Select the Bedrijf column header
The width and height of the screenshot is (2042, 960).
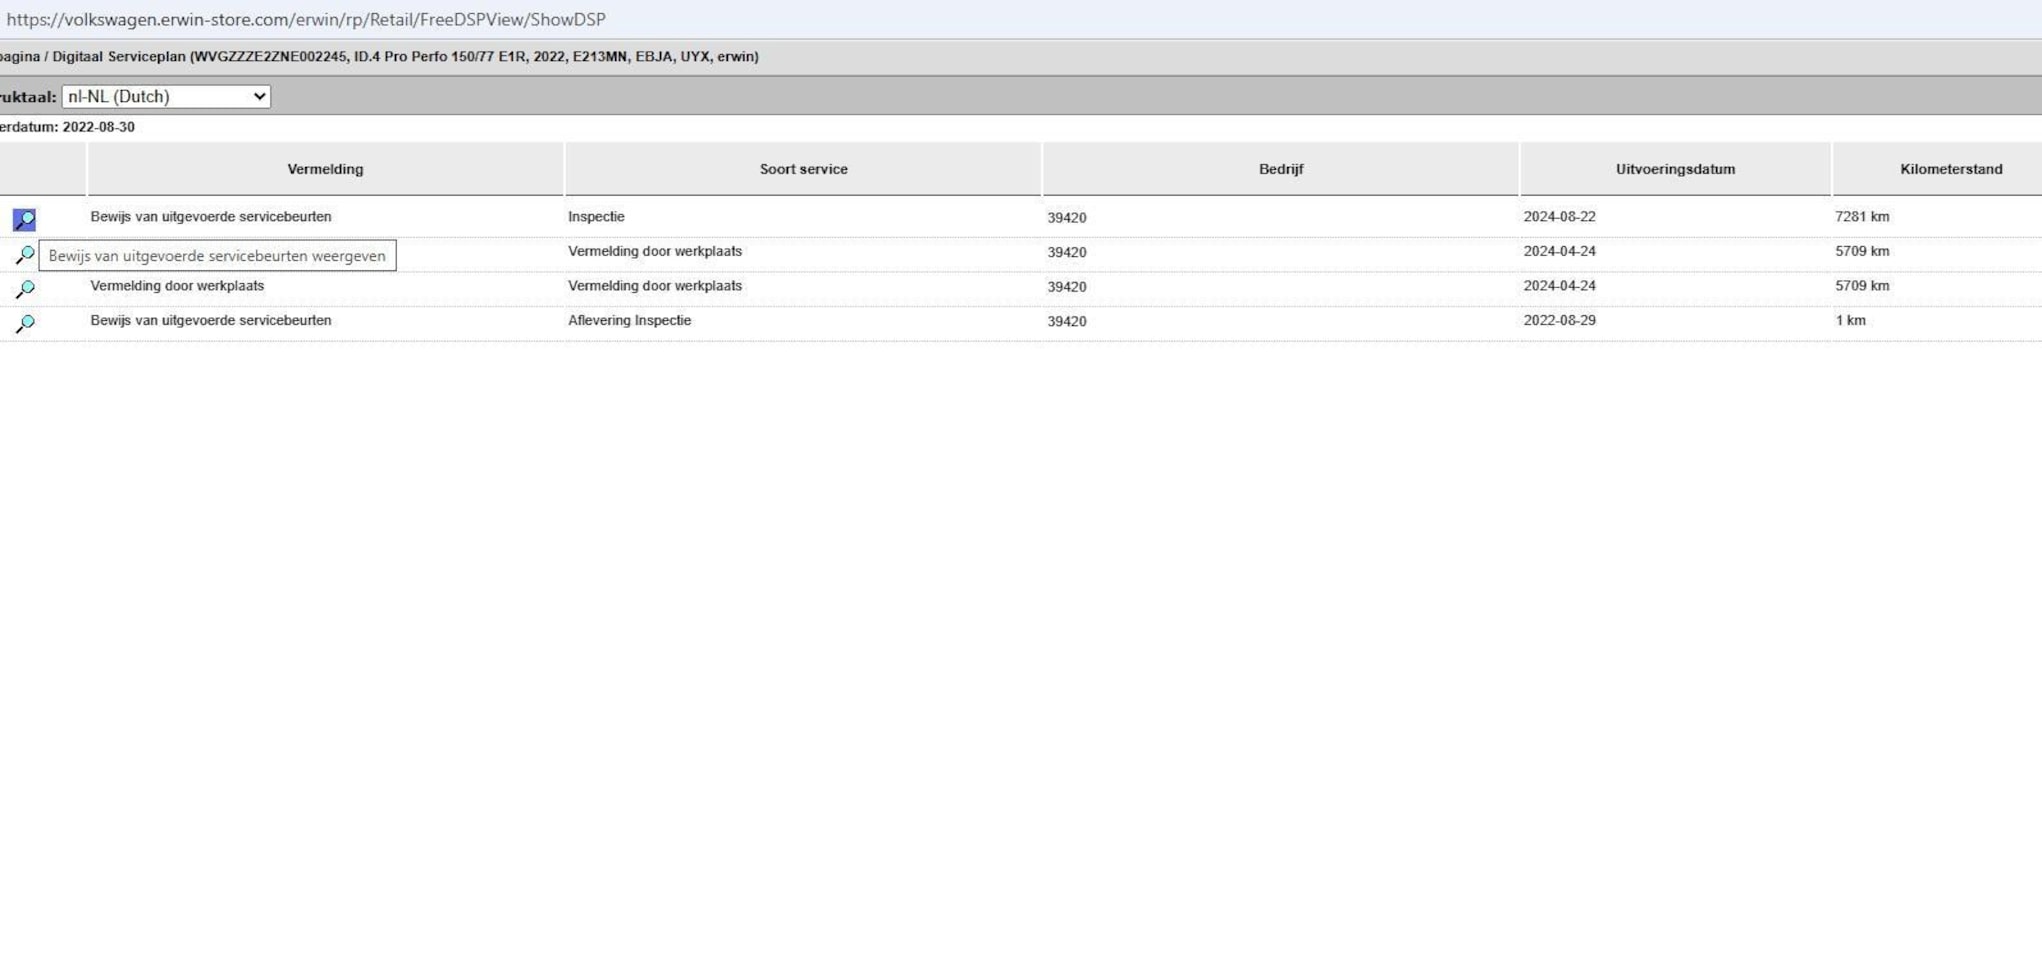pos(1280,169)
